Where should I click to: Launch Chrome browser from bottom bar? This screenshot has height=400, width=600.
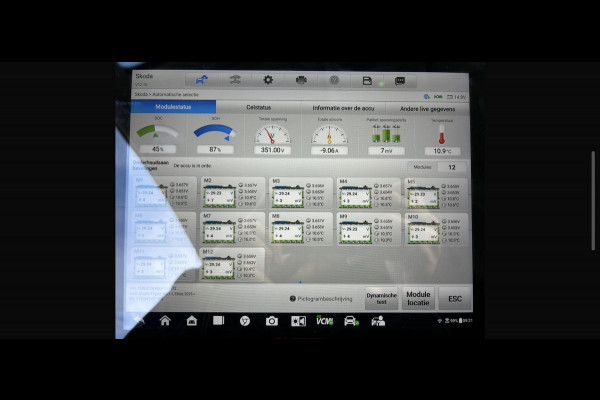[x=244, y=321]
